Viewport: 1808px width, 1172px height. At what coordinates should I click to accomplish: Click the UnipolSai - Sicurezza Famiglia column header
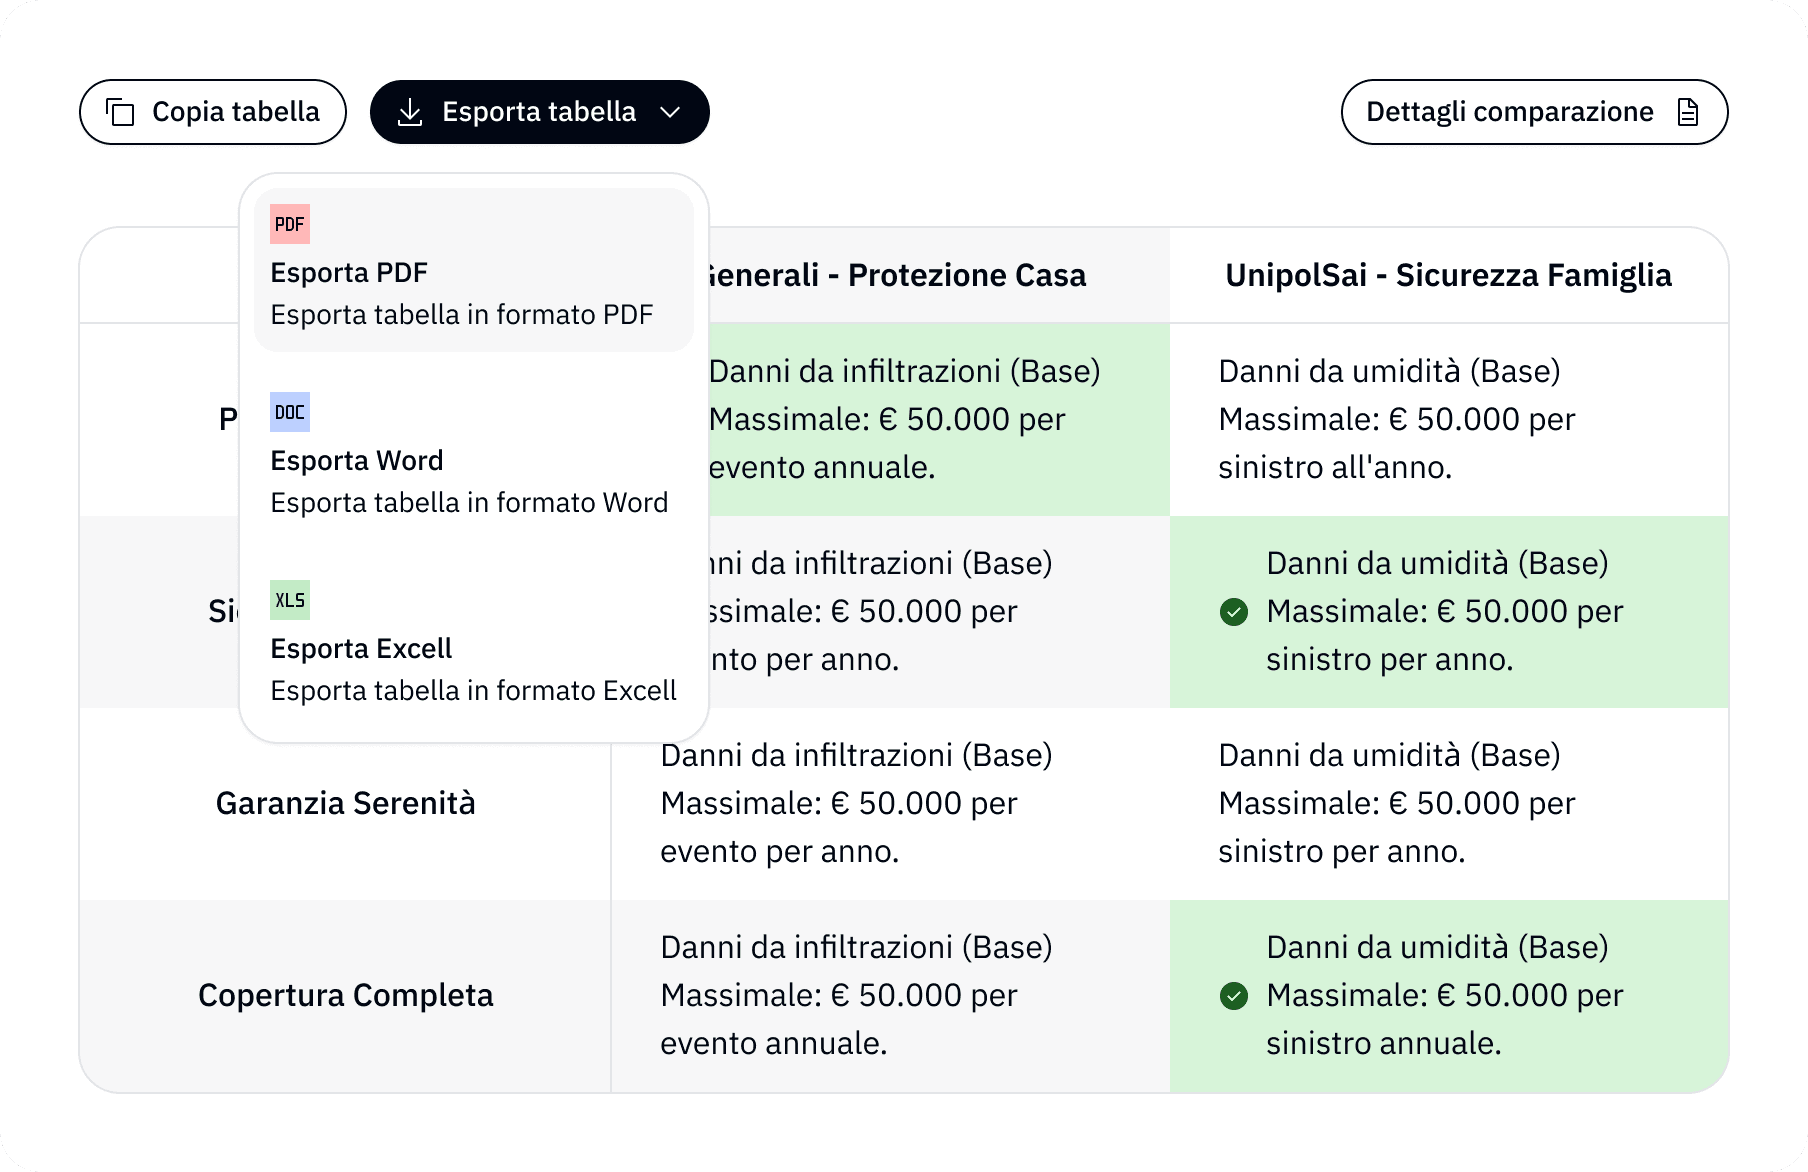[x=1448, y=275]
